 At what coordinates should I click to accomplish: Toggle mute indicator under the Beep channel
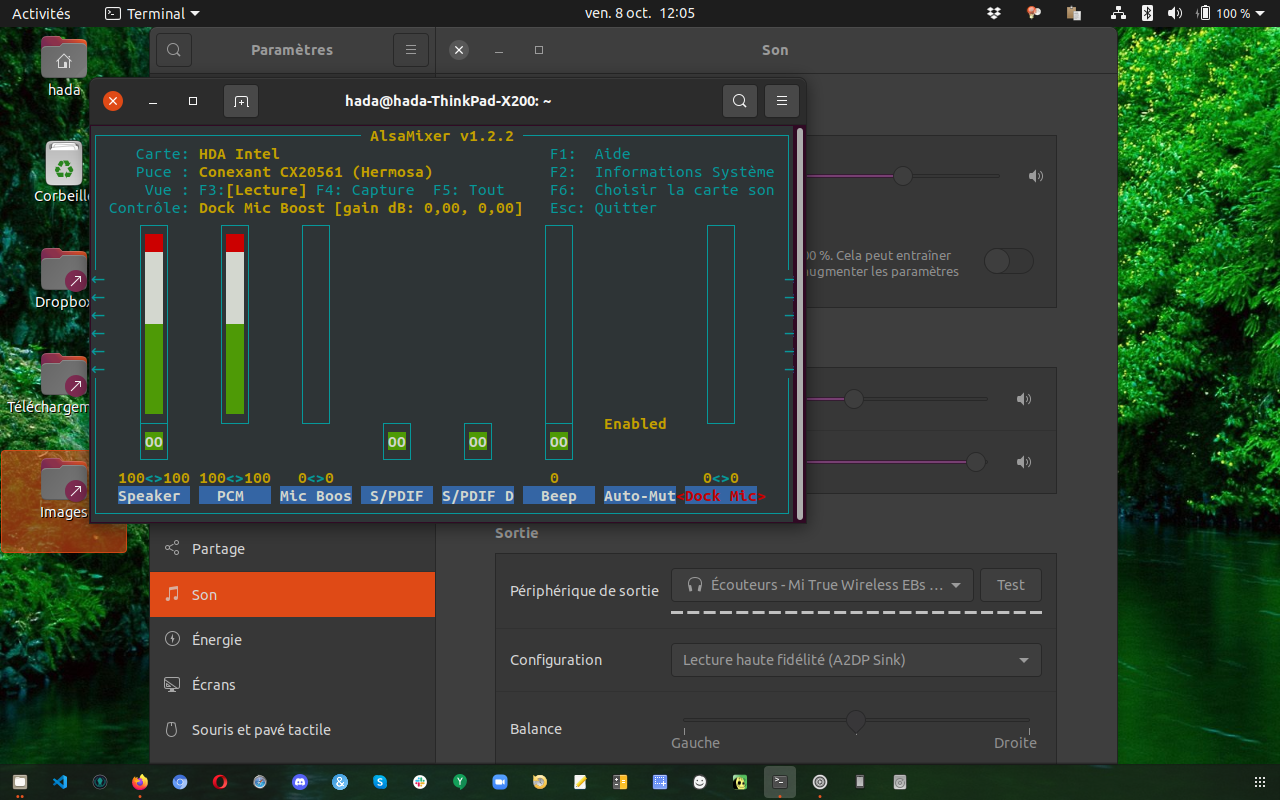tap(558, 442)
